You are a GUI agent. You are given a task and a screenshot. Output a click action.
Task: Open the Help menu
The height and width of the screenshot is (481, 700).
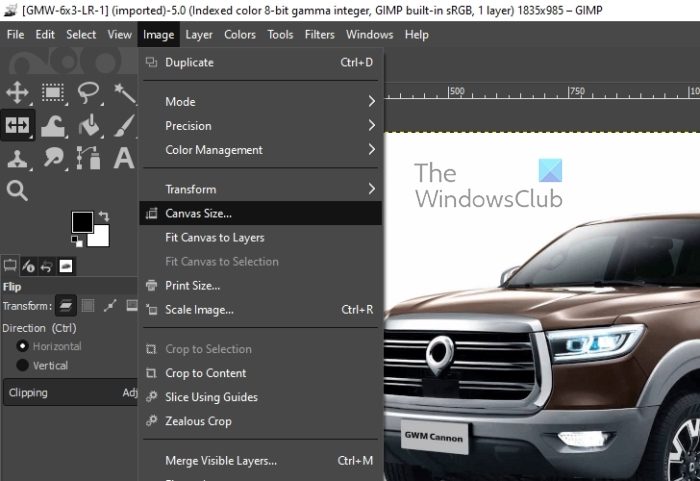tap(417, 34)
